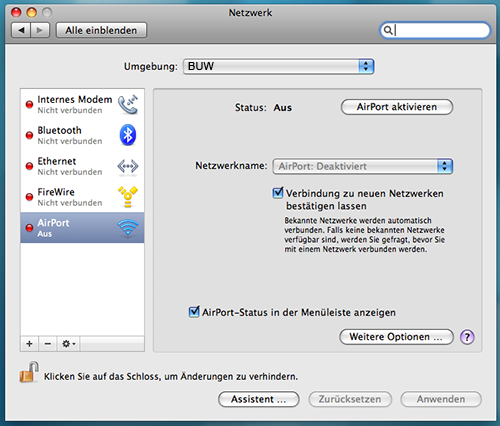Expand the Netzwerkname dropdown

(363, 166)
